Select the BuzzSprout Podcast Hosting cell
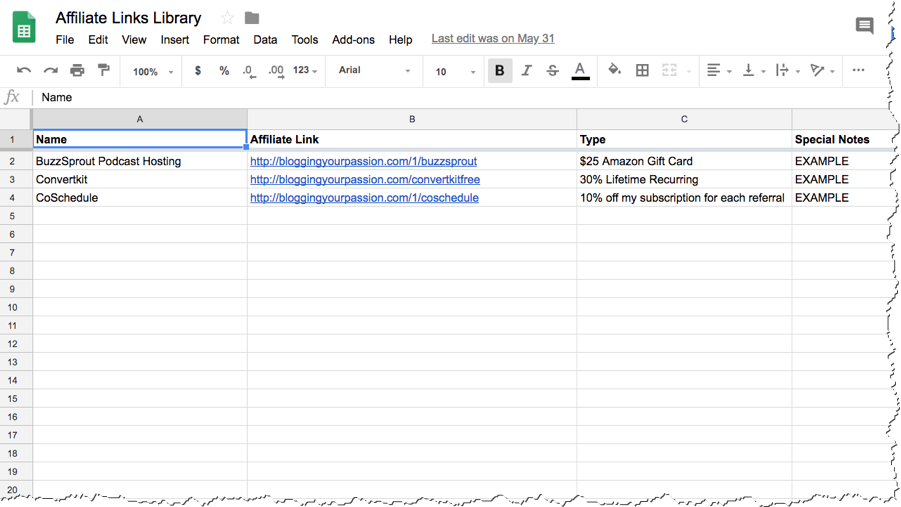Viewport: 901px width, 507px height. [140, 162]
